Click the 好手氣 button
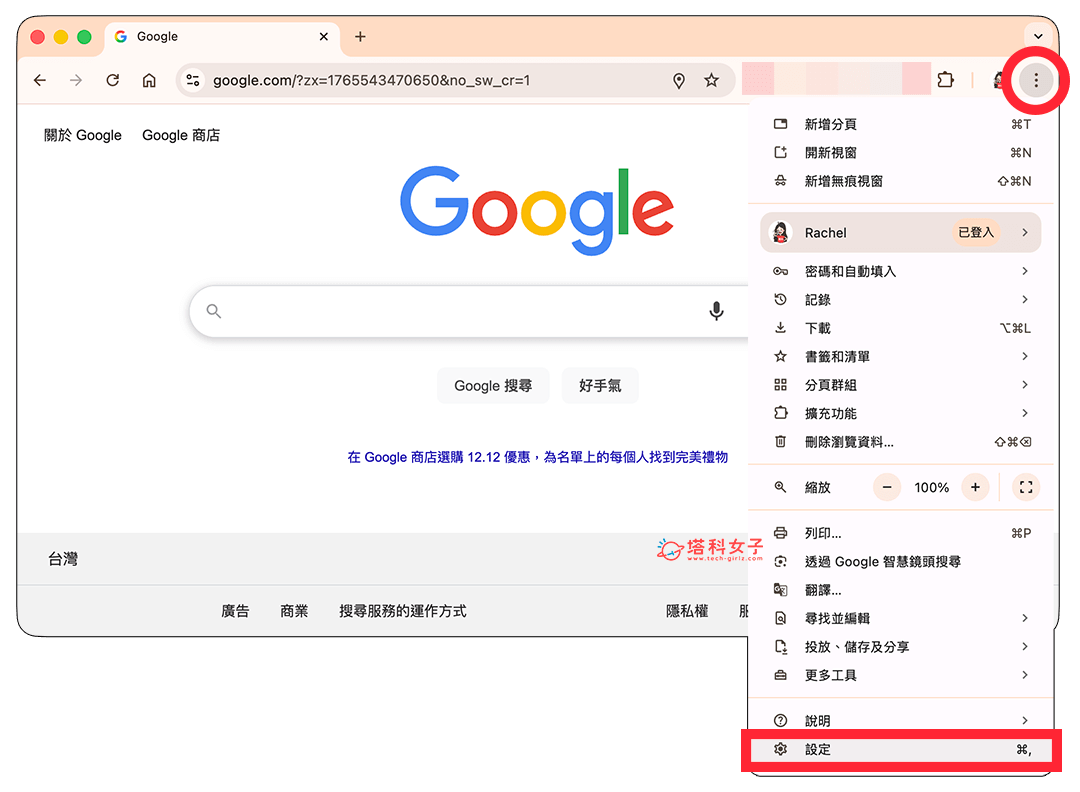 click(600, 386)
